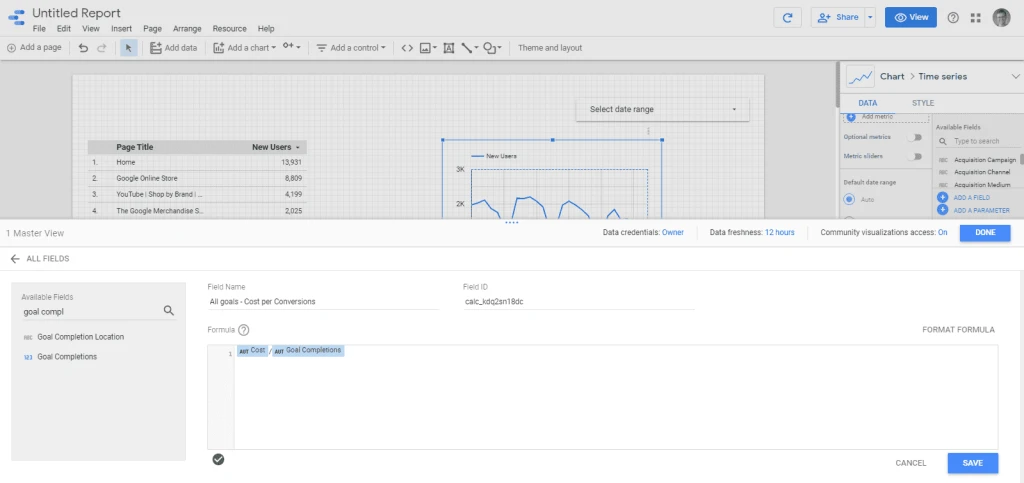Click the URL embed code icon
Viewport: 1024px width, 483px height.
pyautogui.click(x=407, y=48)
